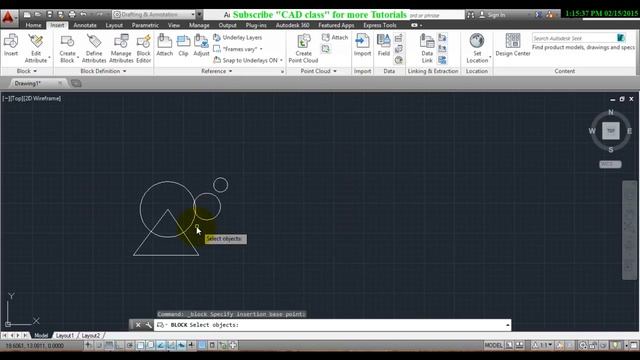Viewport: 640px width, 360px height.
Task: Switch to the Annotate ribbon tab
Action: coord(85,25)
